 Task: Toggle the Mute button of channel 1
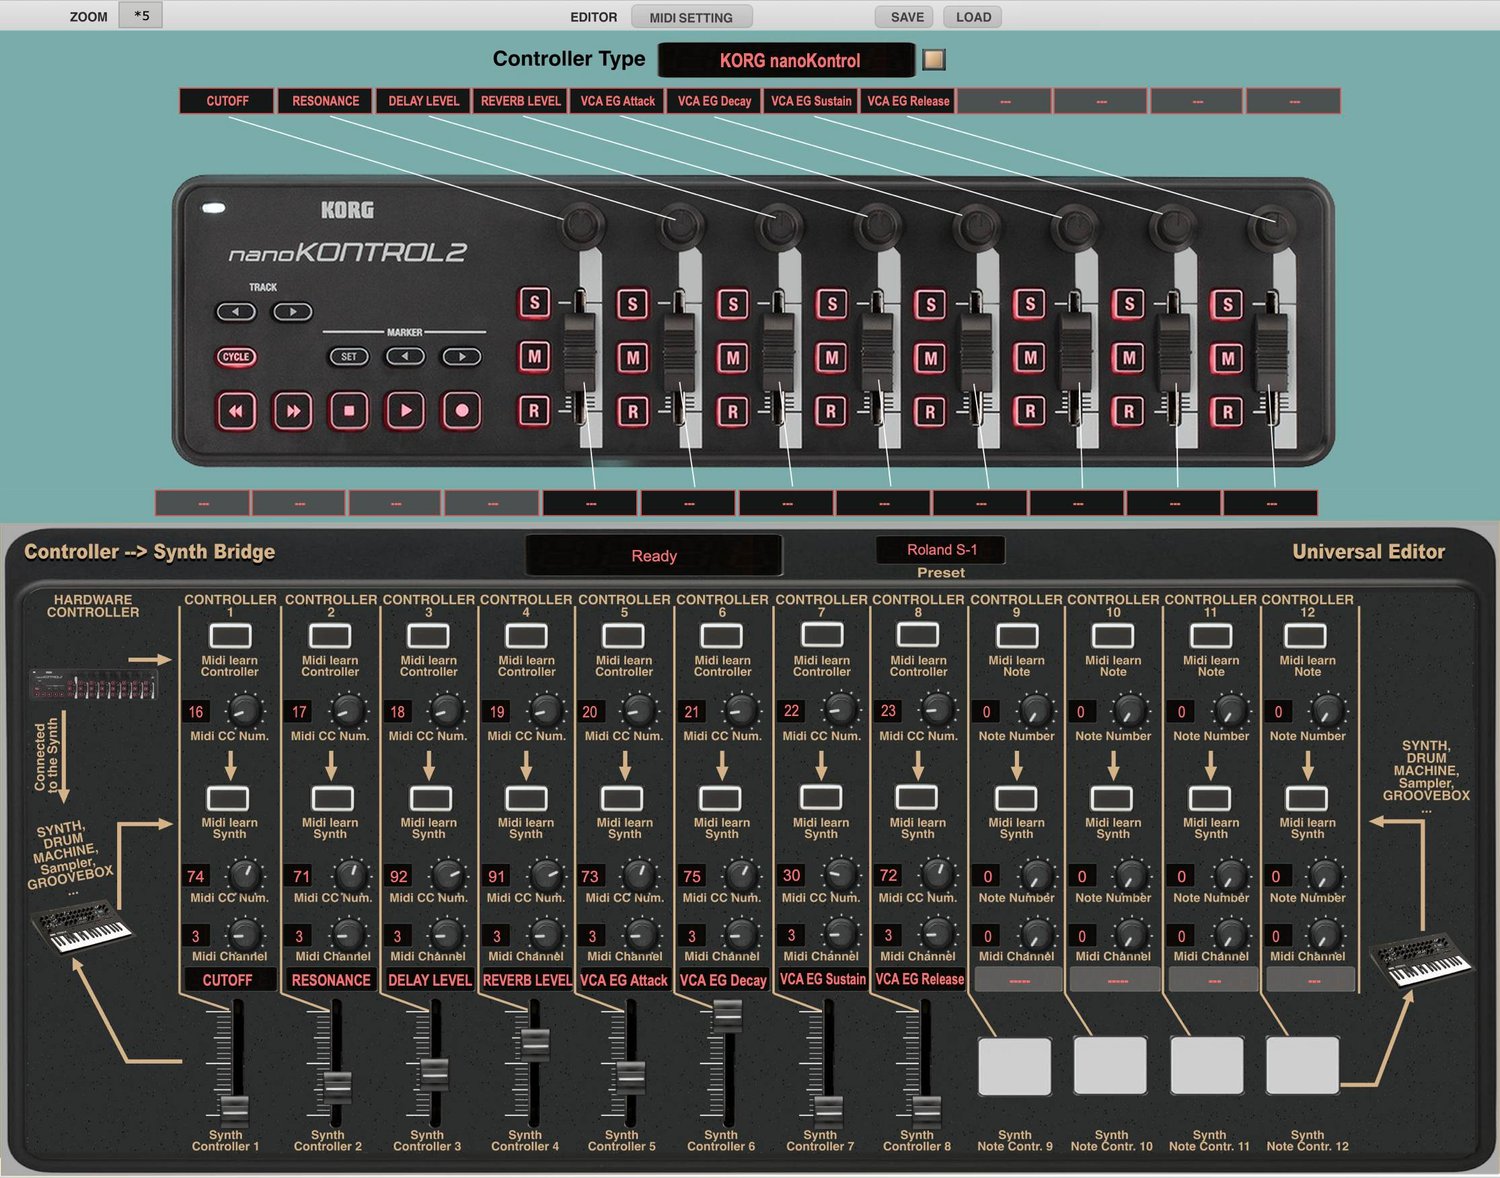click(534, 356)
